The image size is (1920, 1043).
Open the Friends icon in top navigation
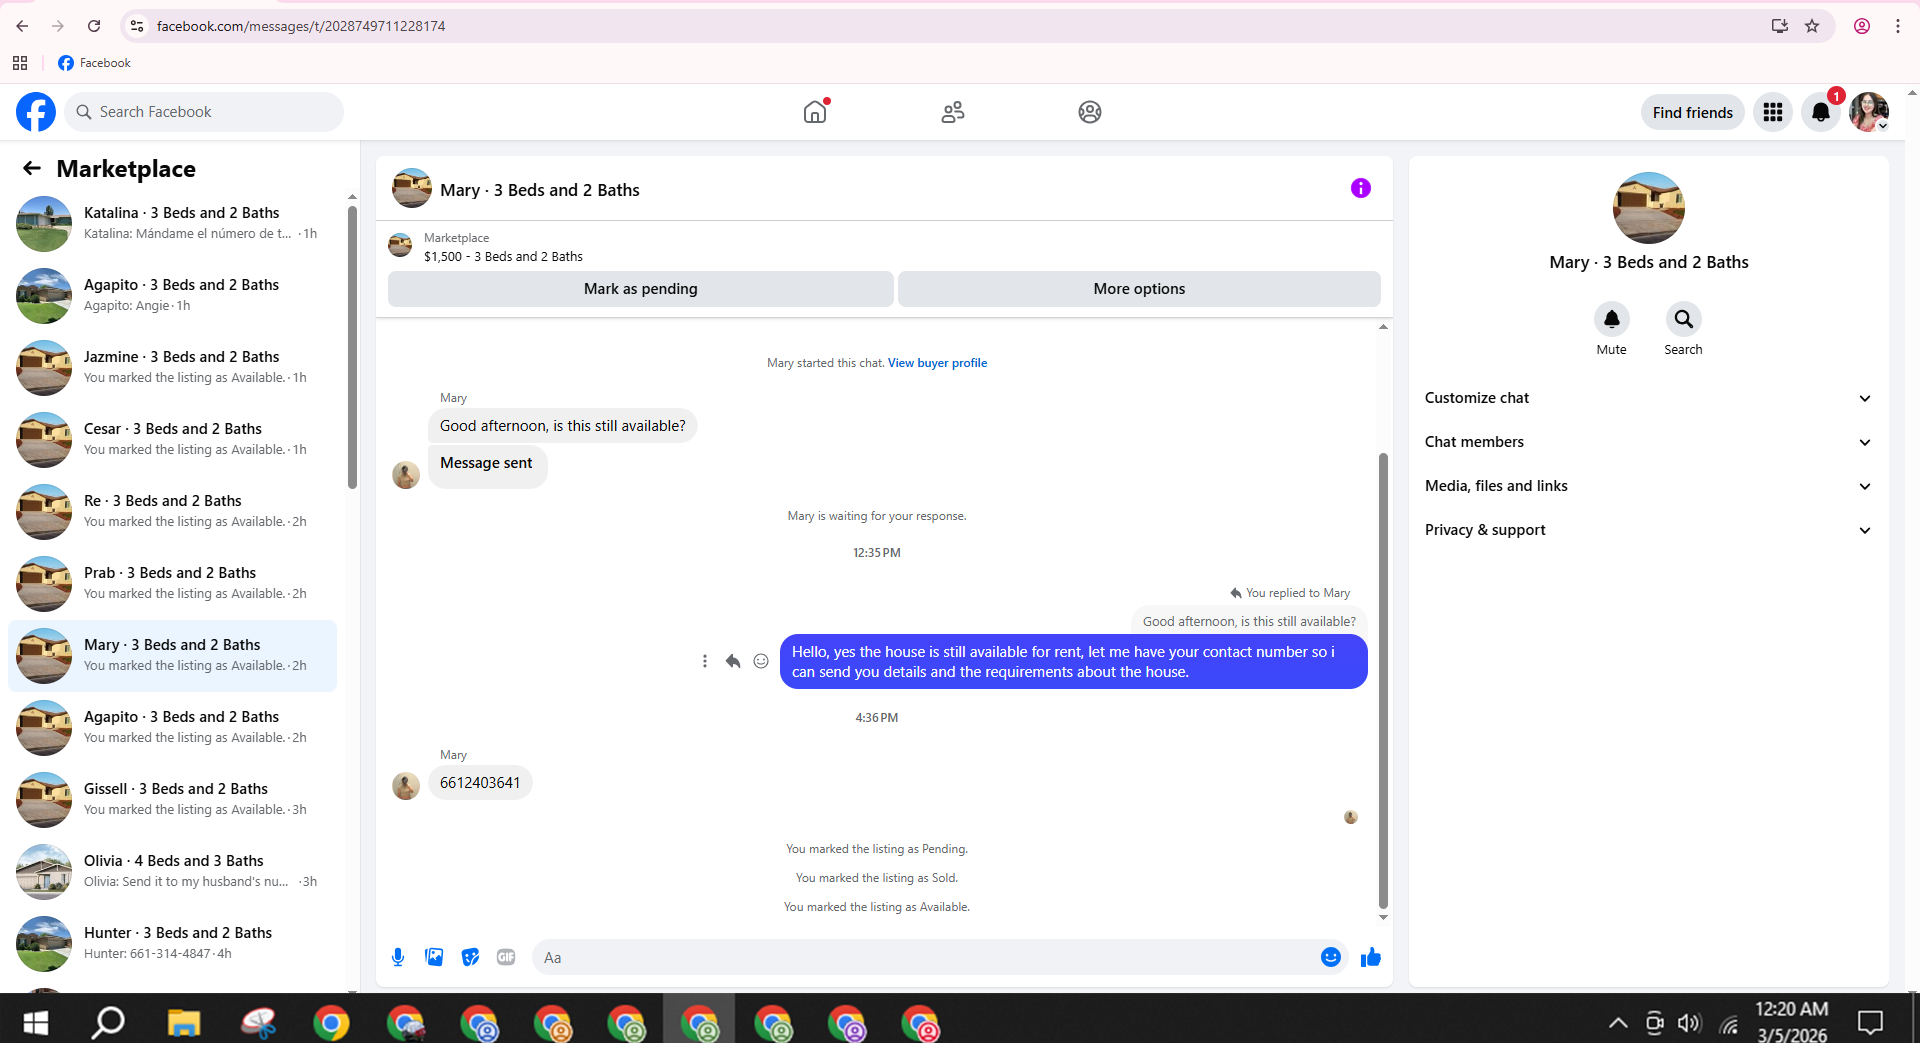[x=953, y=112]
